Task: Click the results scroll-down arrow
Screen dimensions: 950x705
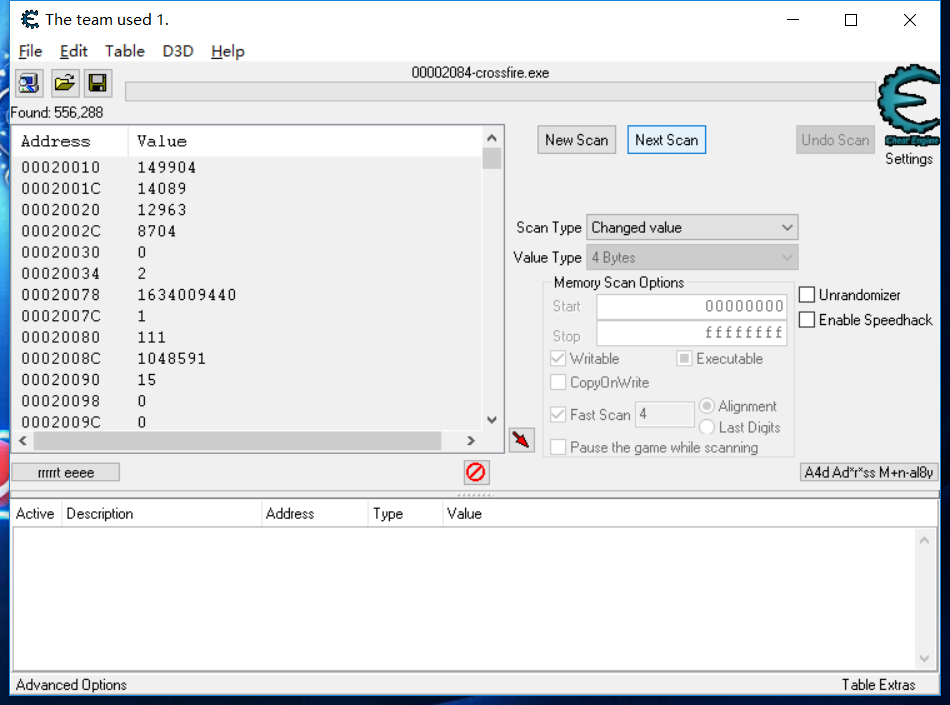Action: pyautogui.click(x=492, y=420)
